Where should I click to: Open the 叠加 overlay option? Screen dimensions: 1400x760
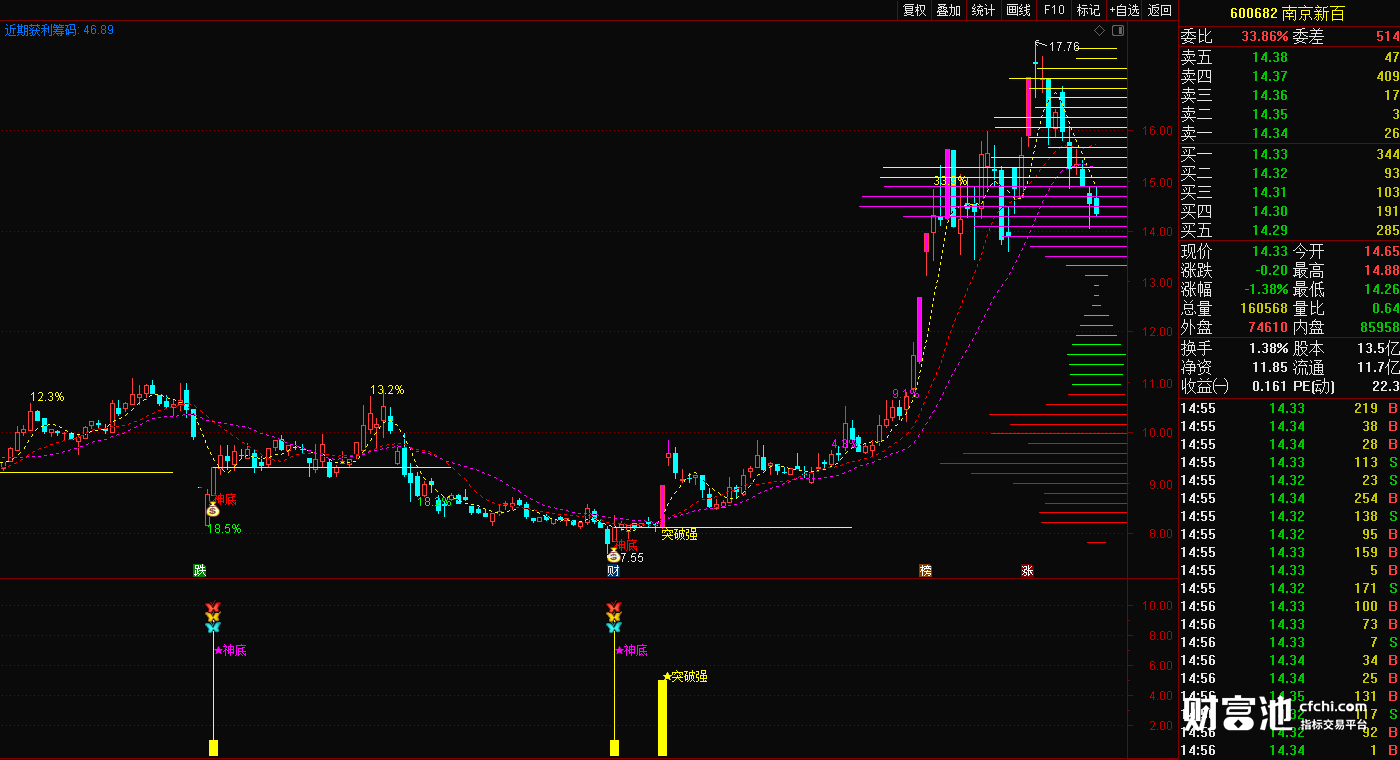pyautogui.click(x=948, y=10)
